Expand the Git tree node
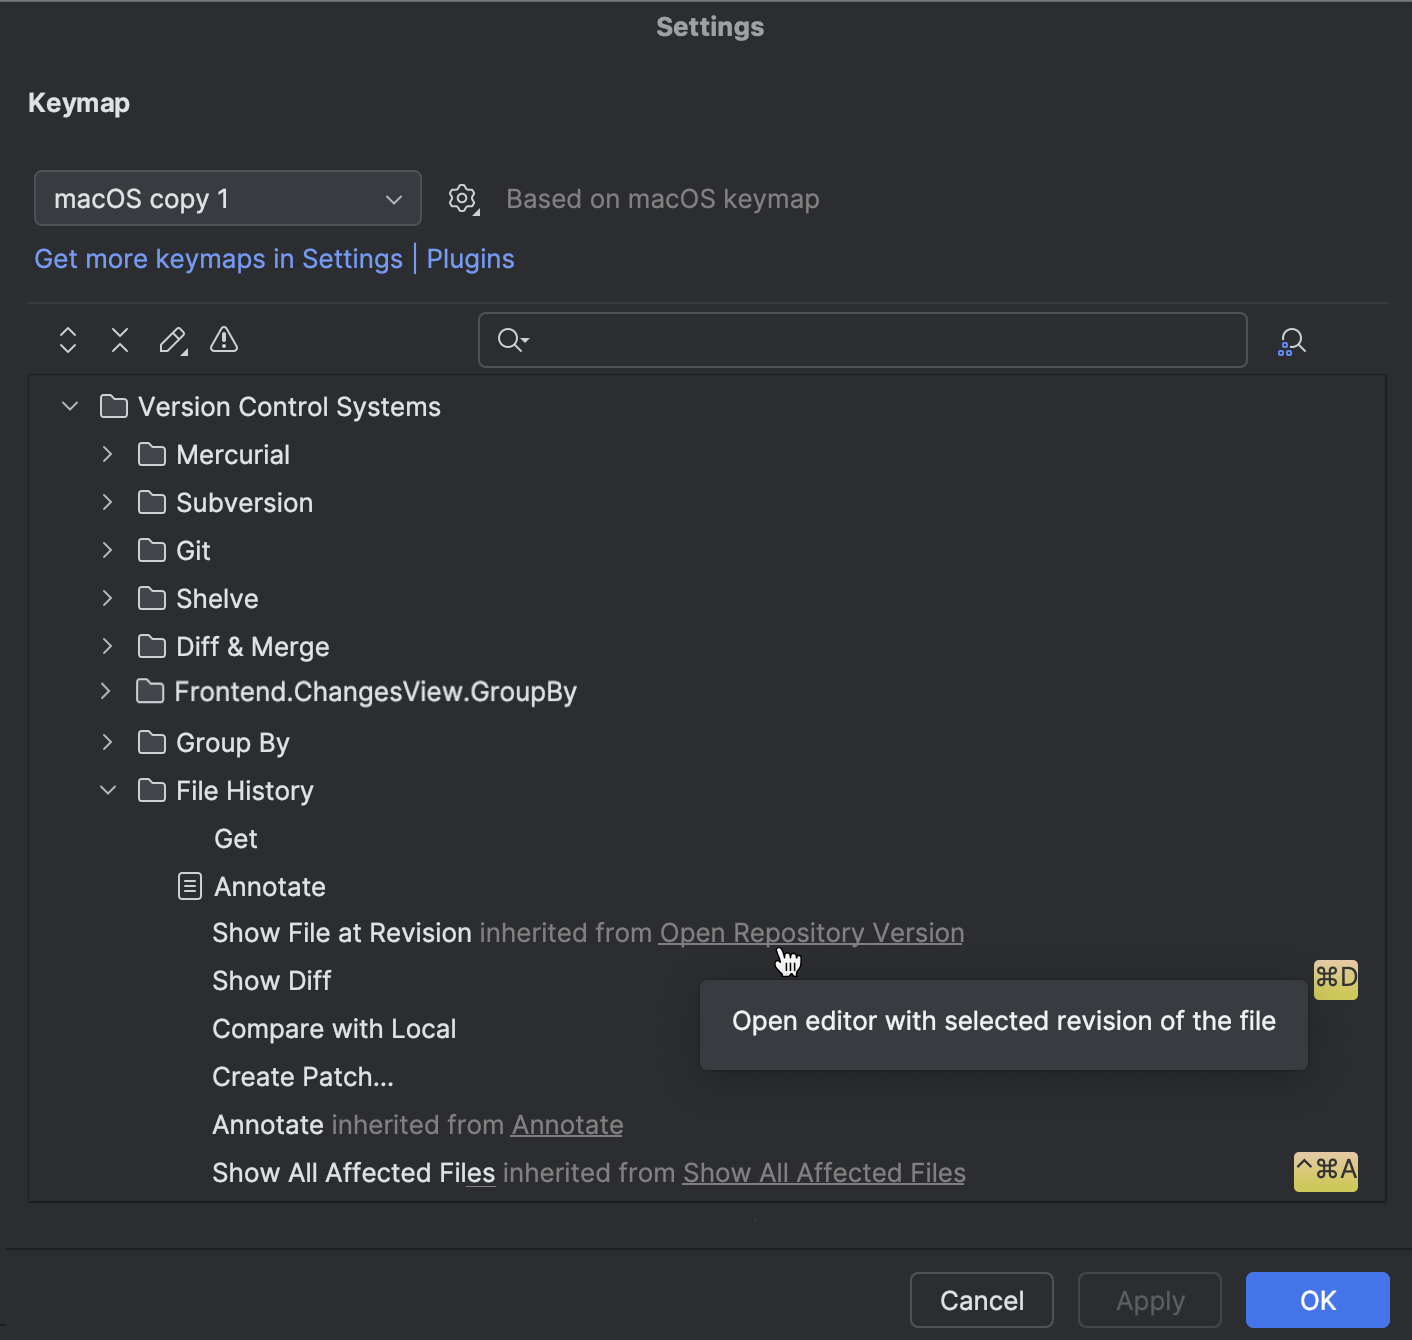The width and height of the screenshot is (1412, 1340). click(x=107, y=550)
